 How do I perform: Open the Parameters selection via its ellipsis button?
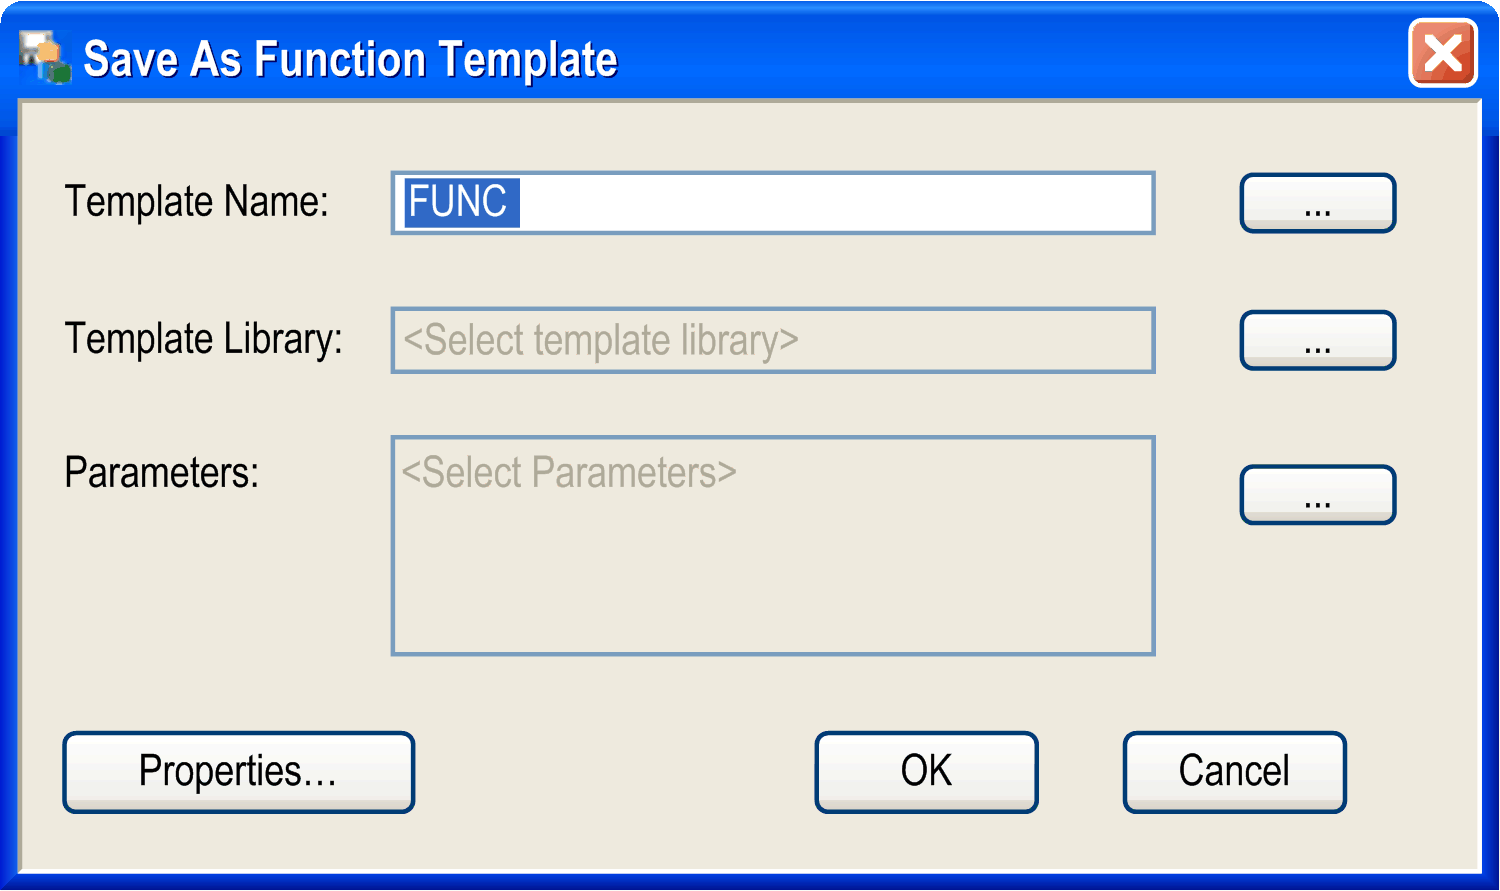(x=1317, y=495)
